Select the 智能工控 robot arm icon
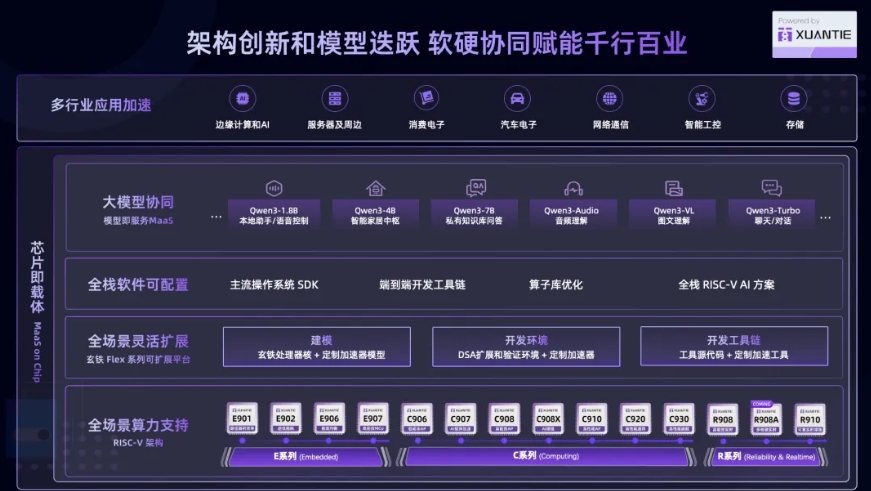Image resolution: width=871 pixels, height=491 pixels. 702,99
